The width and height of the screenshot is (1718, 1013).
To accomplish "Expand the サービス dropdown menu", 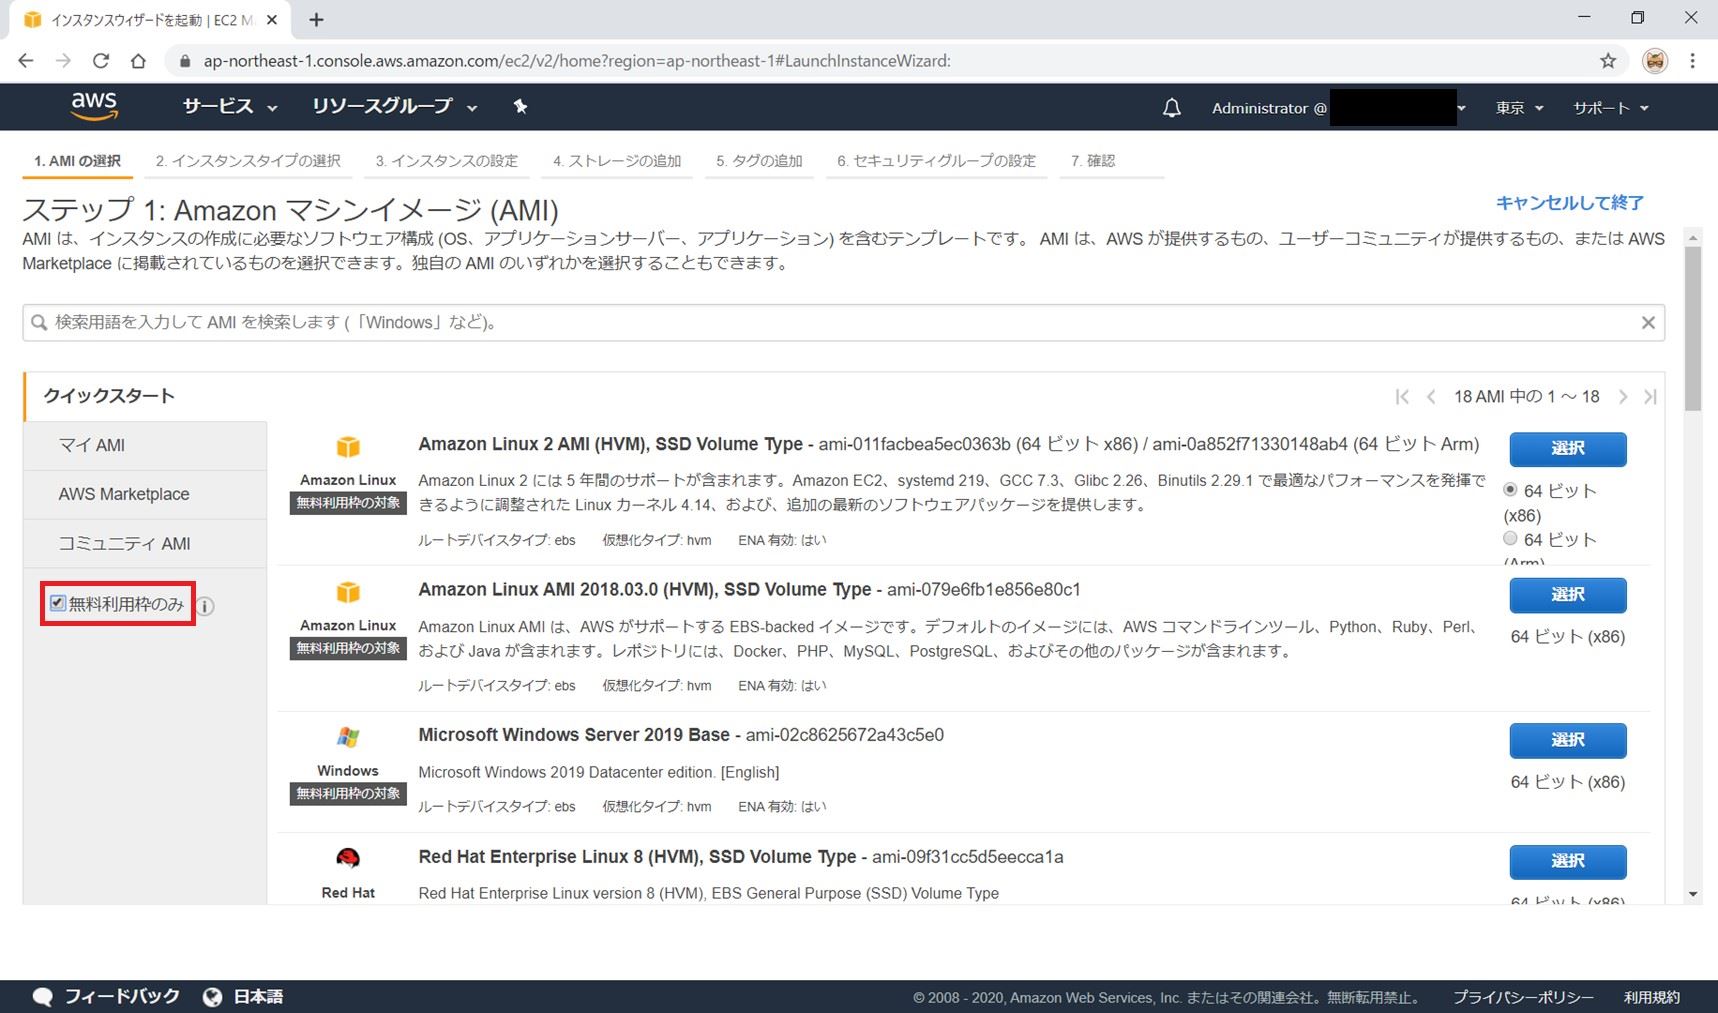I will 230,106.
